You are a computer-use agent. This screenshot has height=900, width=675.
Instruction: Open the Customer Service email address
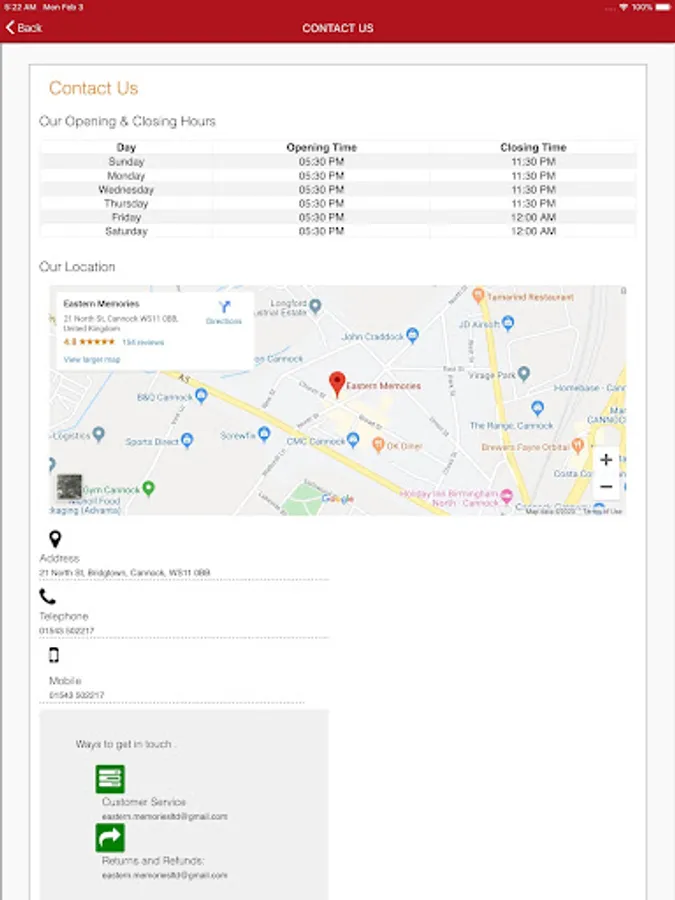(x=165, y=816)
